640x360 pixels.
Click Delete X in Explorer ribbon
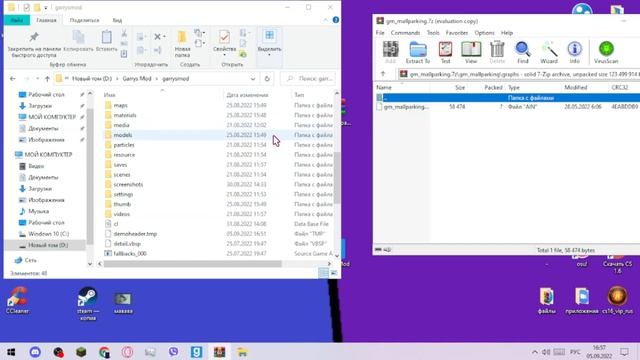[x=159, y=37]
